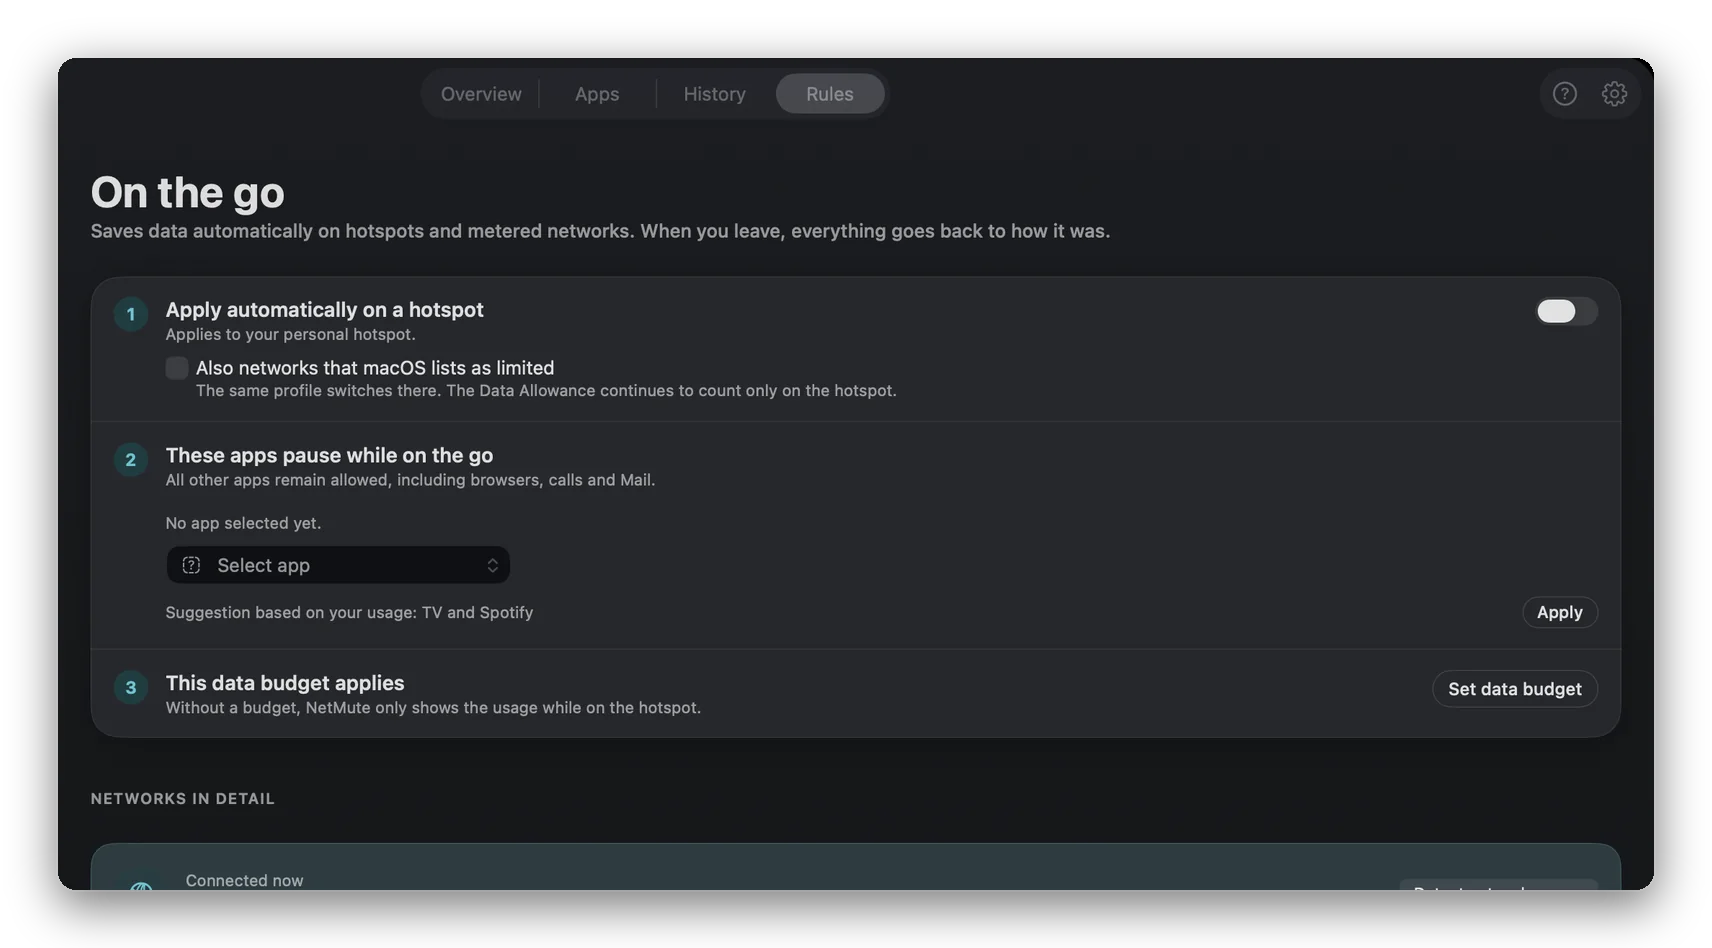This screenshot has width=1712, height=948.
Task: Click 'Applies to your personal hotspot.' text
Action: (290, 334)
